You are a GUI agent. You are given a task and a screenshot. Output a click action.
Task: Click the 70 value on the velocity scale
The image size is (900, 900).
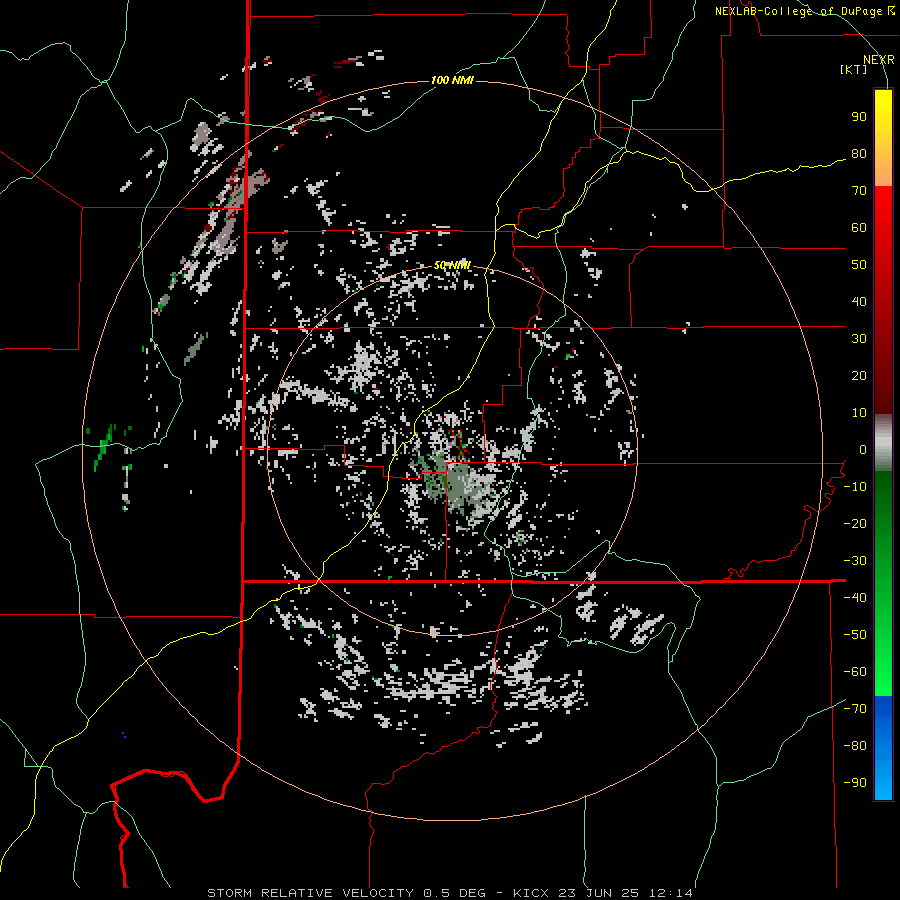tap(859, 191)
